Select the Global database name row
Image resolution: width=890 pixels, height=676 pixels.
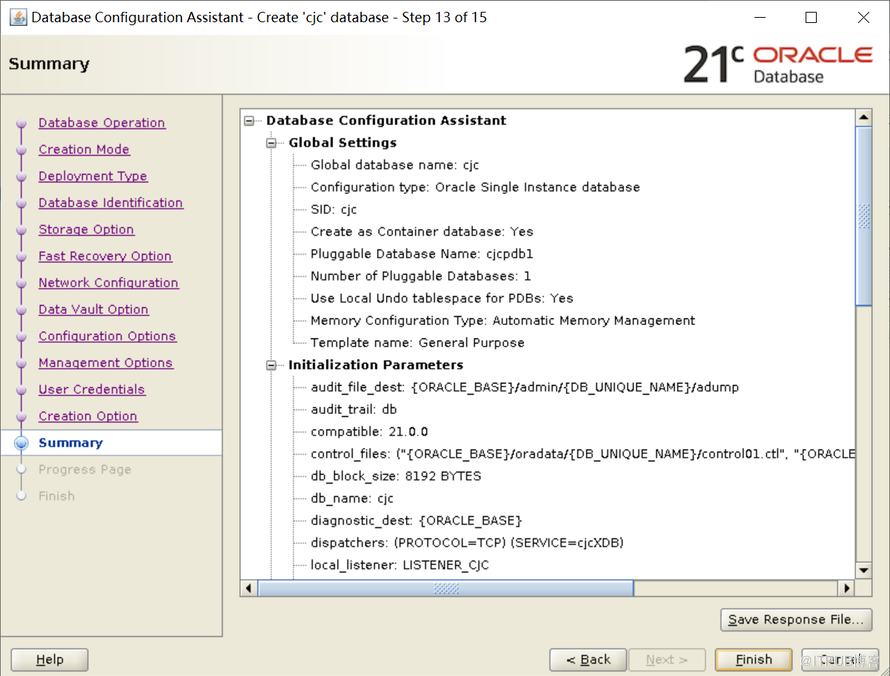point(394,165)
